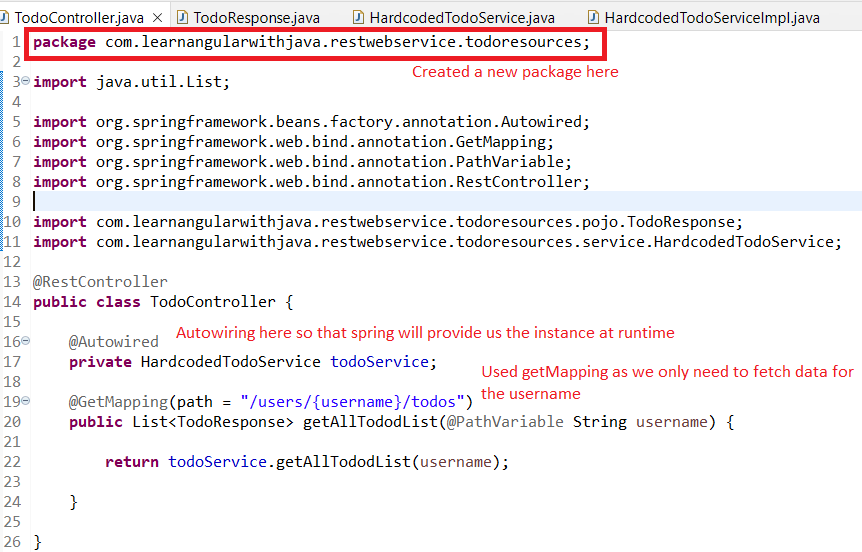Click 'List<TodoResponse>' return type on line 20
This screenshot has height=552, width=862.
pyautogui.click(x=213, y=422)
